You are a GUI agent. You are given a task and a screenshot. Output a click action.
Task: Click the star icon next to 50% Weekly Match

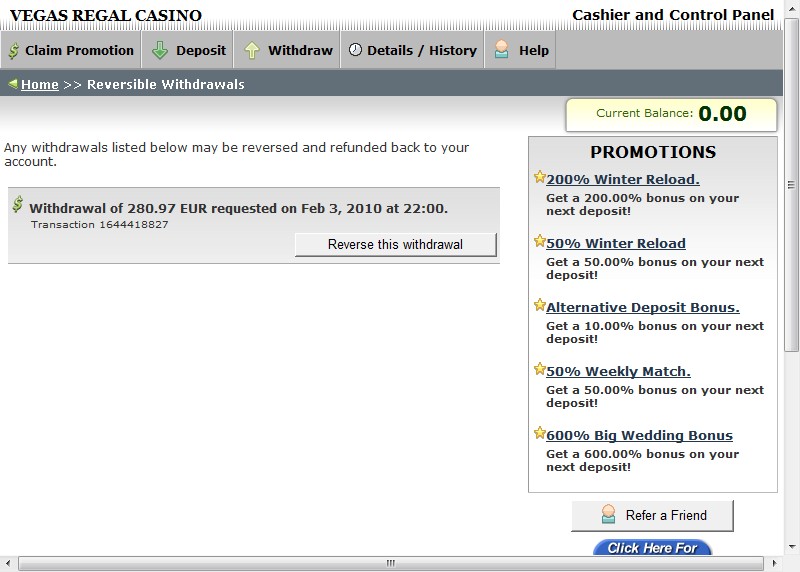click(x=539, y=369)
